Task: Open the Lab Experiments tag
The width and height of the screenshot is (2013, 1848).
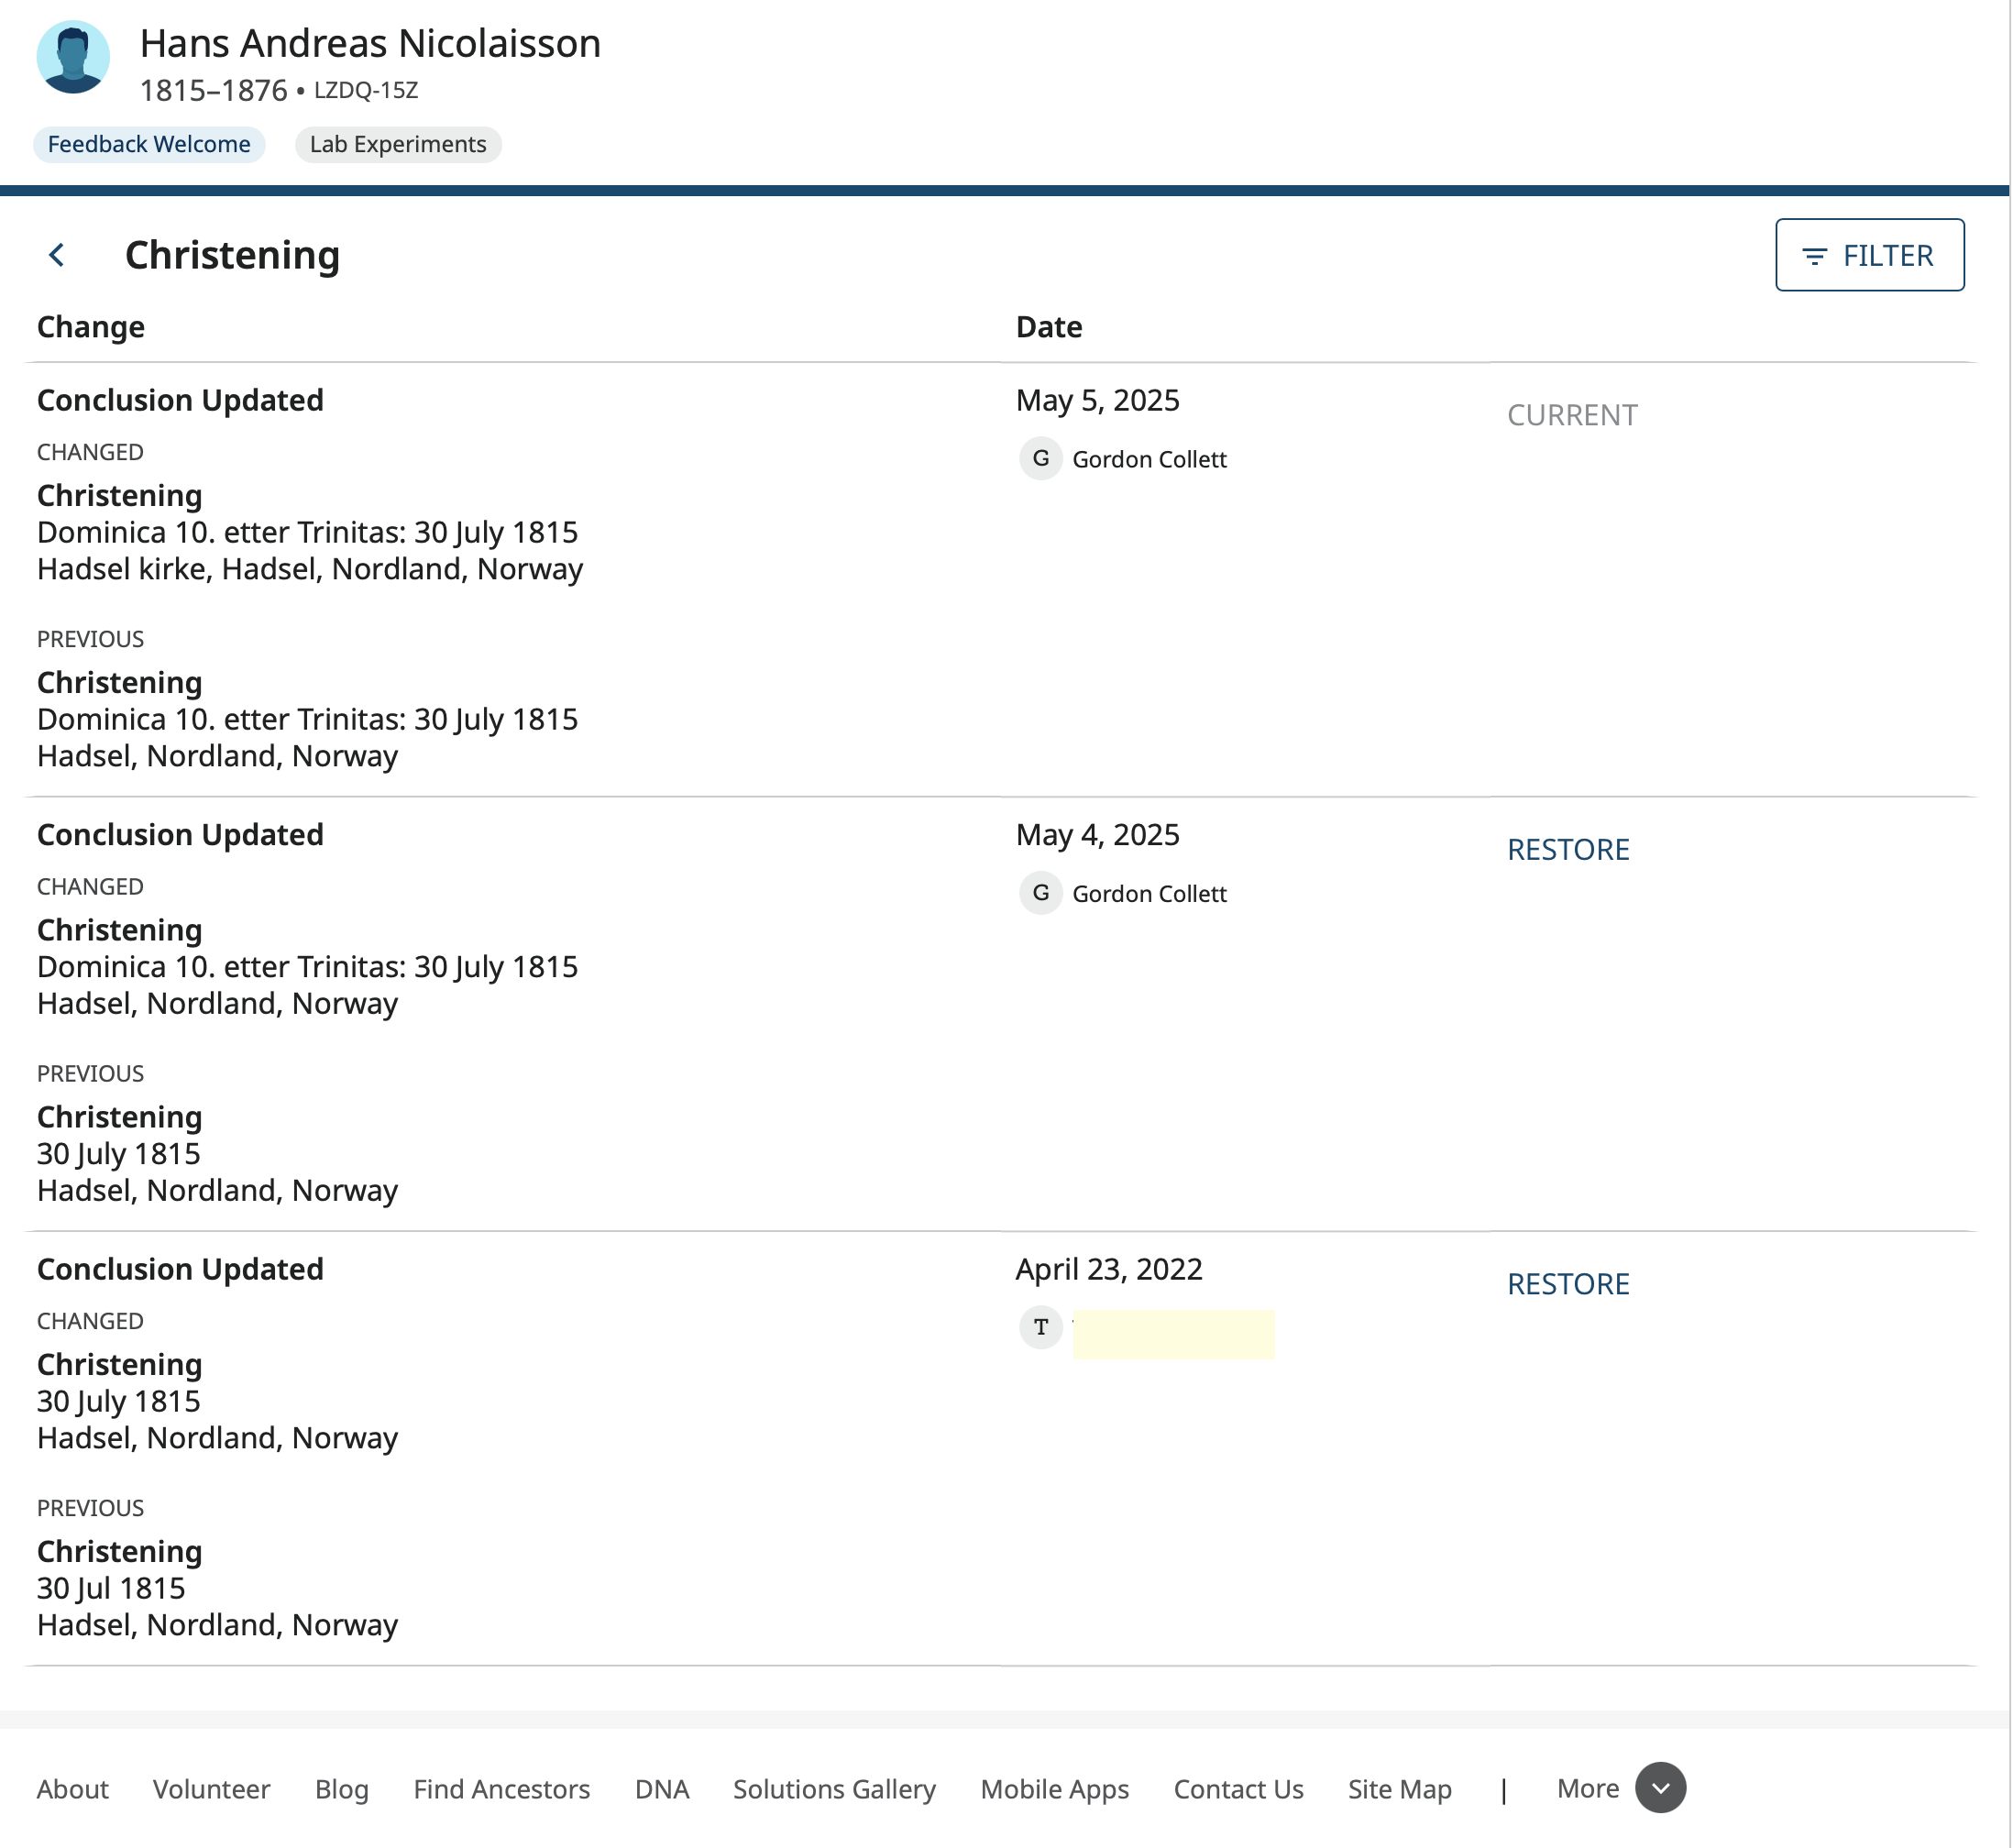Action: [398, 144]
